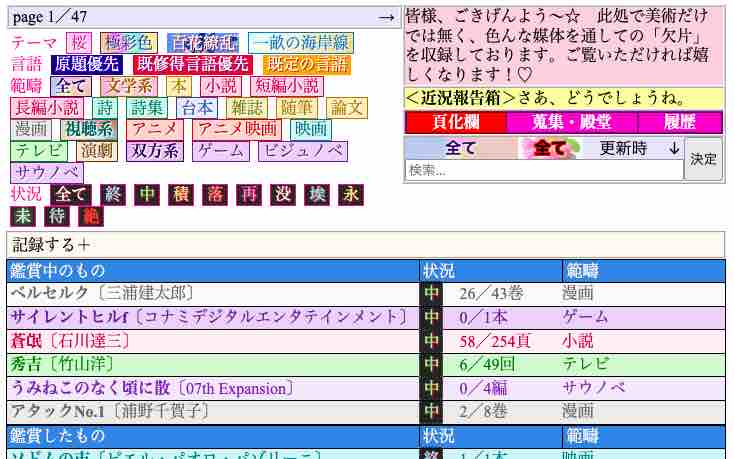Image resolution: width=734 pixels, height=459 pixels.
Task: Filter by the red 絶 status badge
Action: tap(90, 216)
